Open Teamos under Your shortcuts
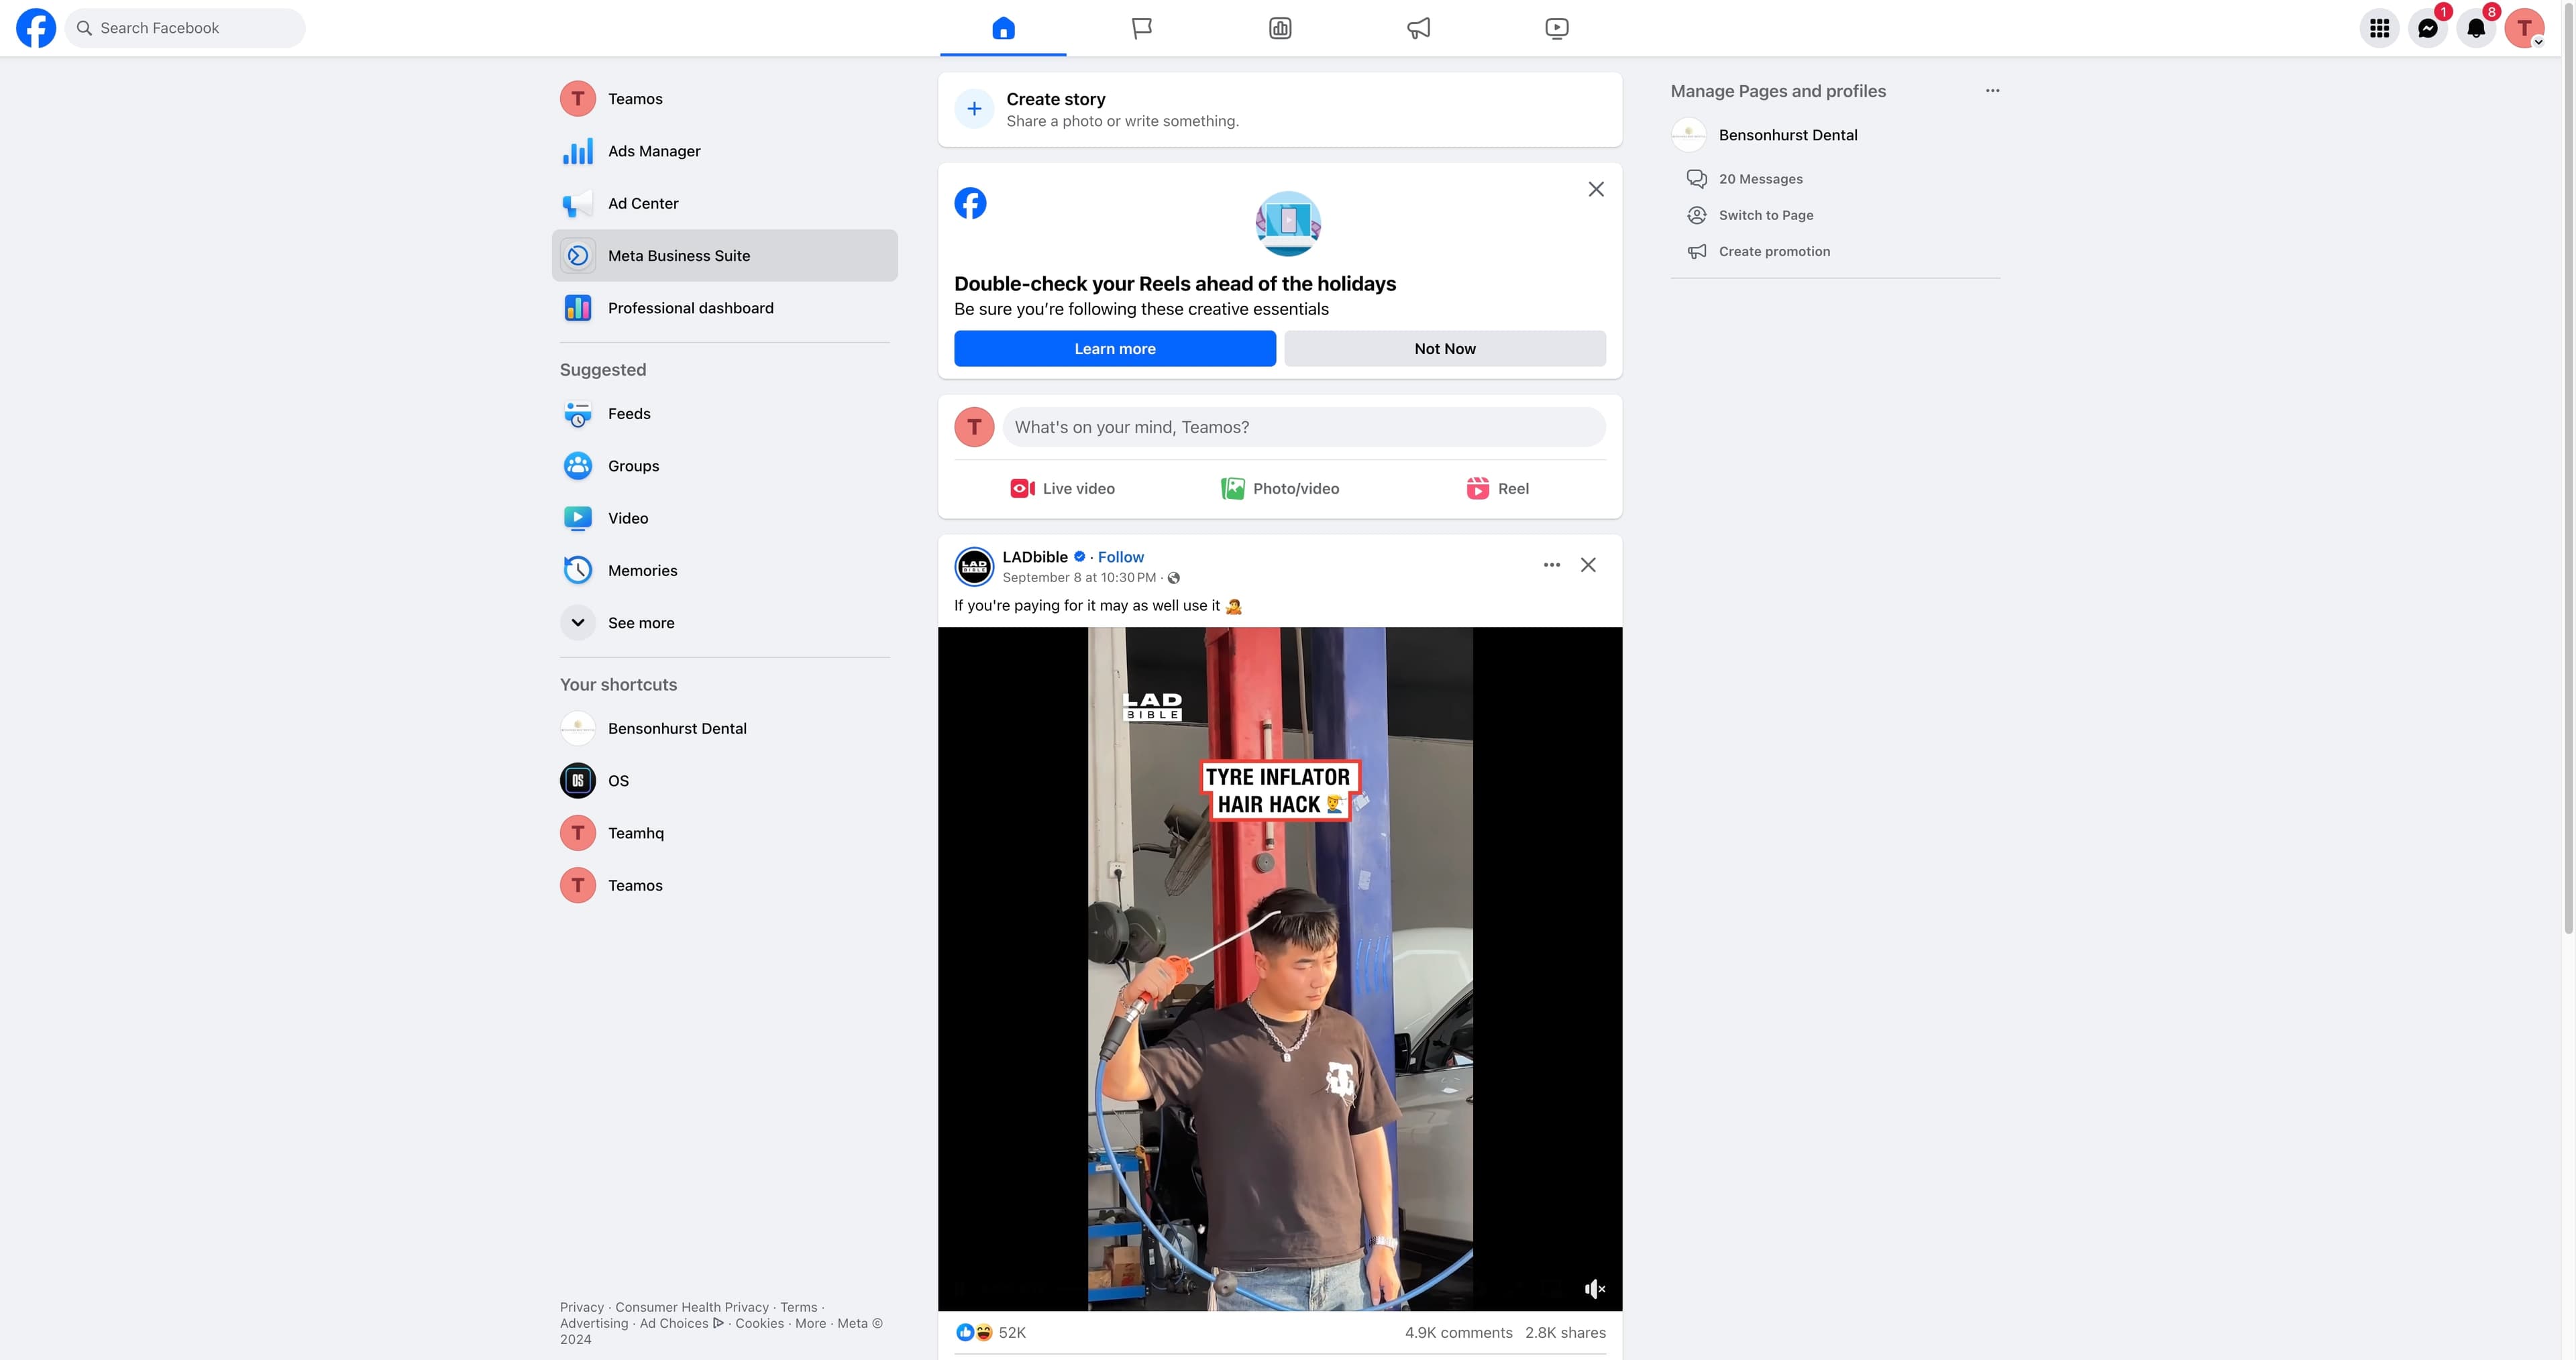Screen dimensions: 2576x1360 [724, 886]
